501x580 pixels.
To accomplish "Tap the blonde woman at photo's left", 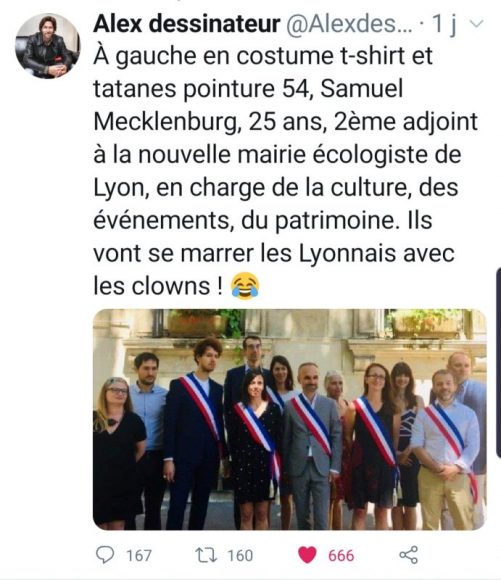I will [x=117, y=453].
